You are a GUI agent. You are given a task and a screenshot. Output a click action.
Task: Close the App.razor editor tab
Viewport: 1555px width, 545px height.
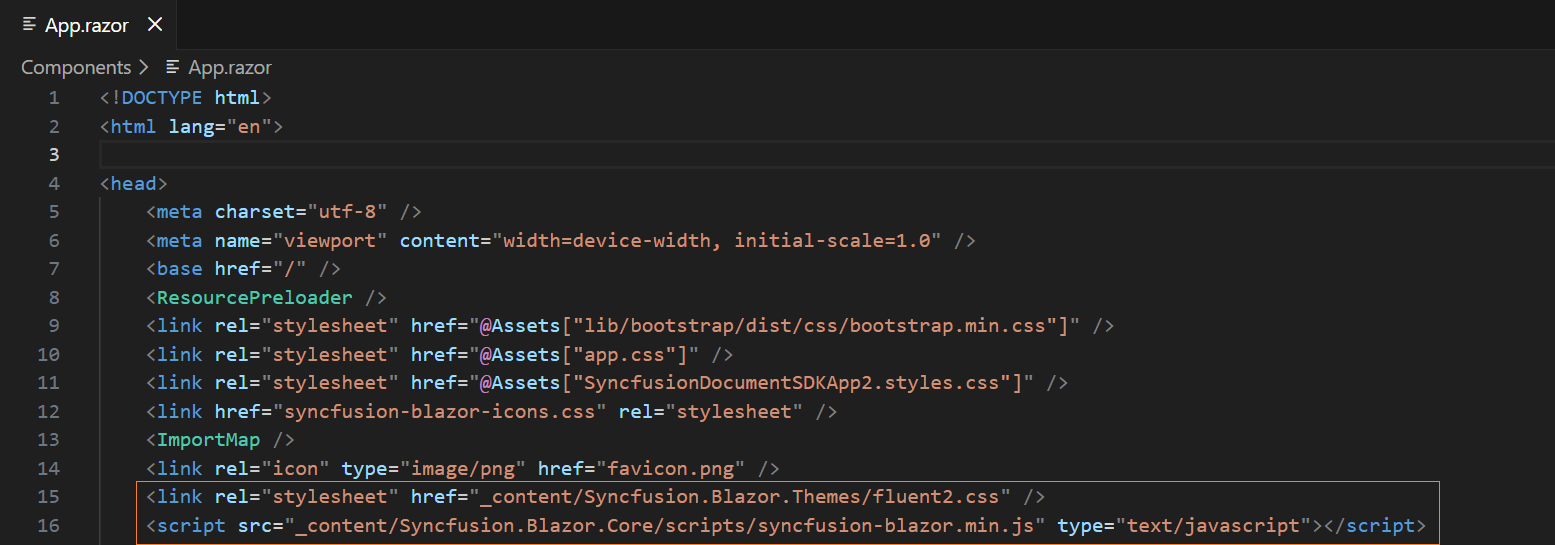(155, 25)
